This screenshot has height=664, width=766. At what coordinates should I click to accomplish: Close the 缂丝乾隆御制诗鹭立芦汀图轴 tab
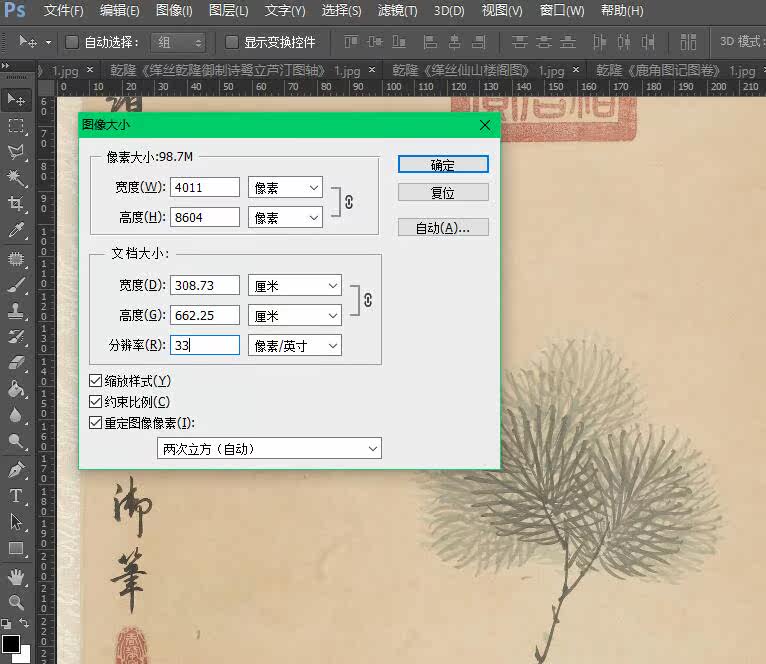(x=372, y=70)
